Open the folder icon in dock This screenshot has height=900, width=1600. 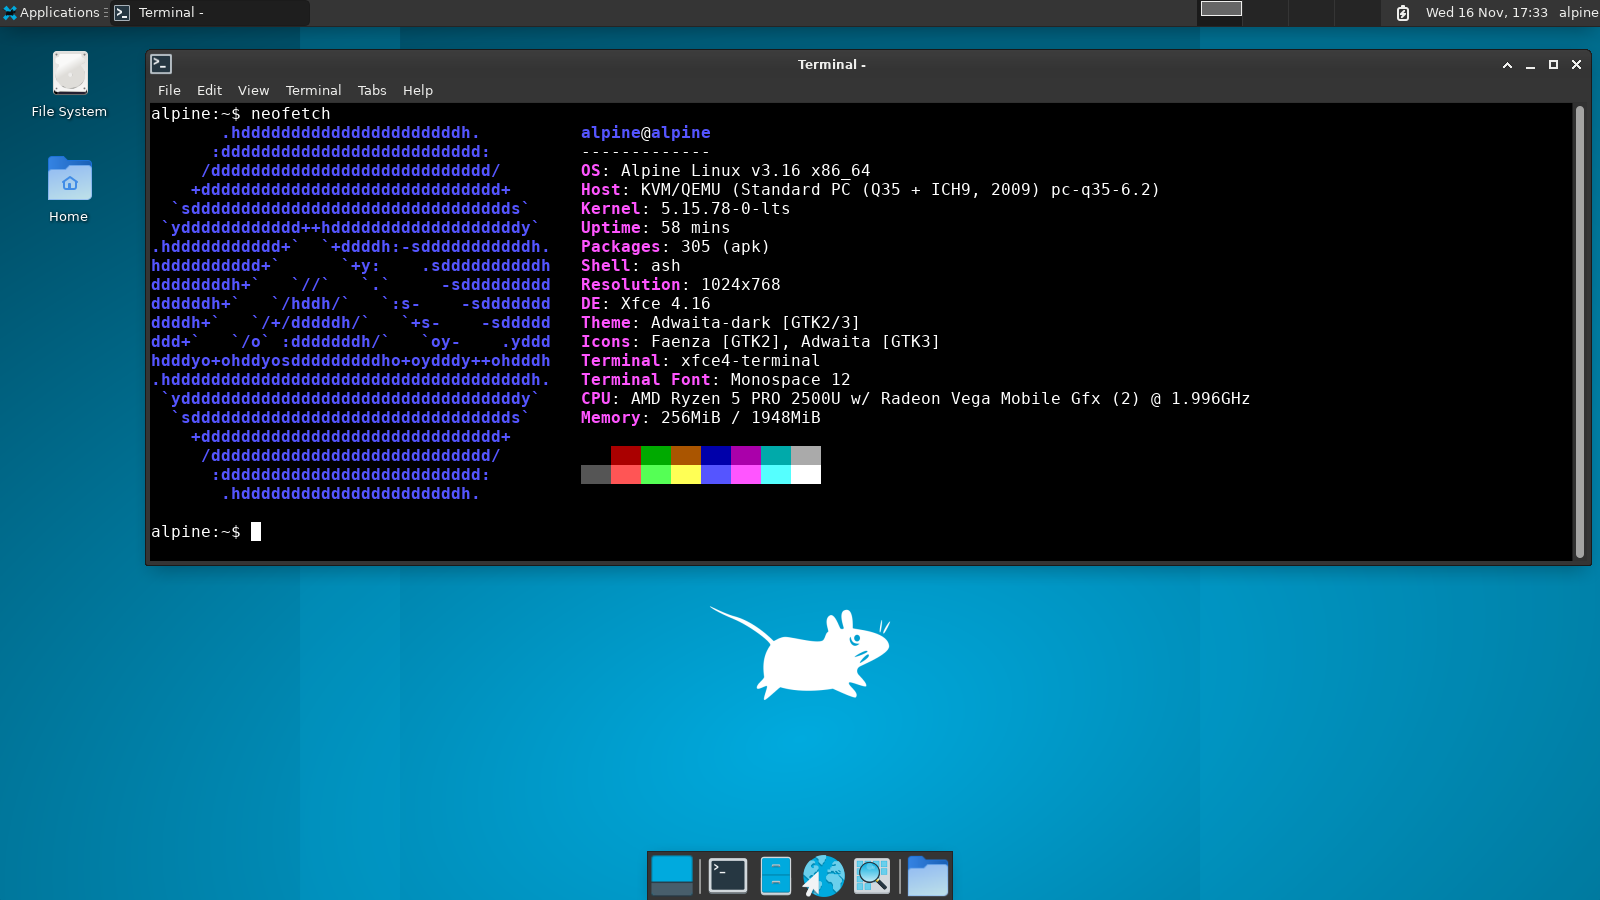coord(927,876)
